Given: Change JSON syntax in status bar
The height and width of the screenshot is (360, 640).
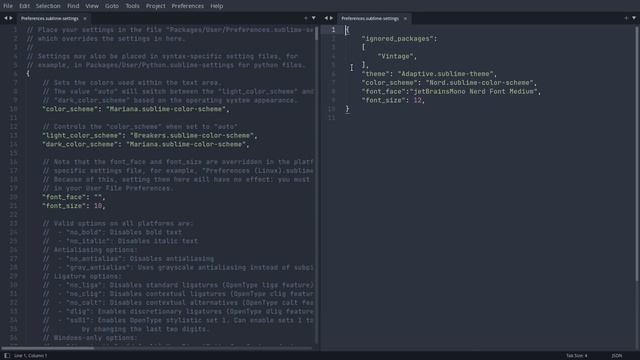Looking at the screenshot, I should point(617,356).
